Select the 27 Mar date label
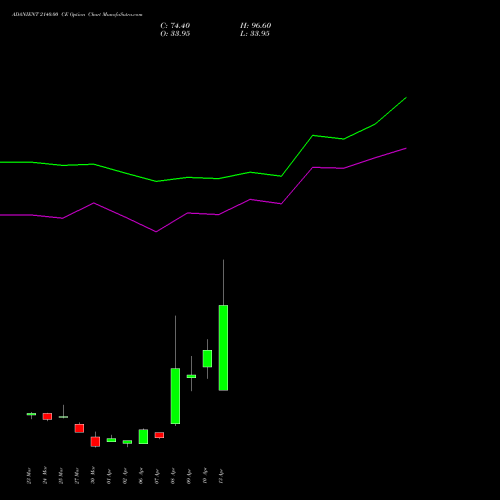This screenshot has height=500, width=500. point(77,476)
